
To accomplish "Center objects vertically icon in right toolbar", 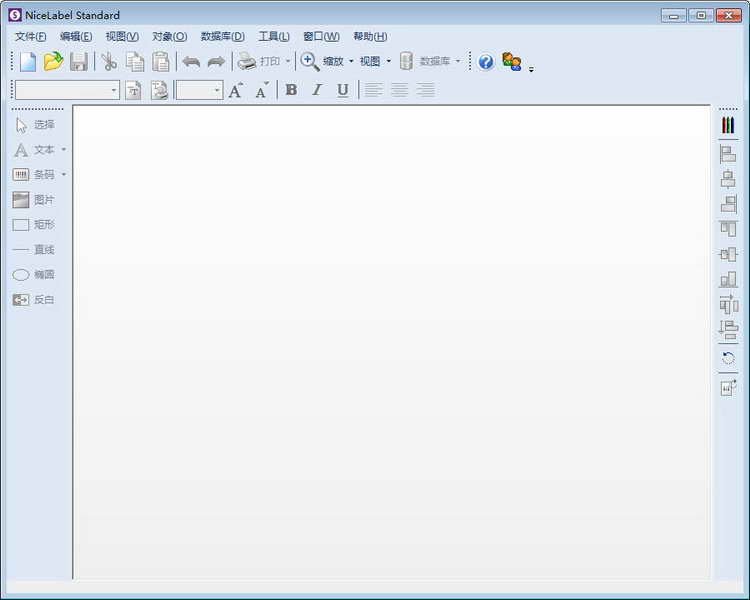I will coord(728,254).
